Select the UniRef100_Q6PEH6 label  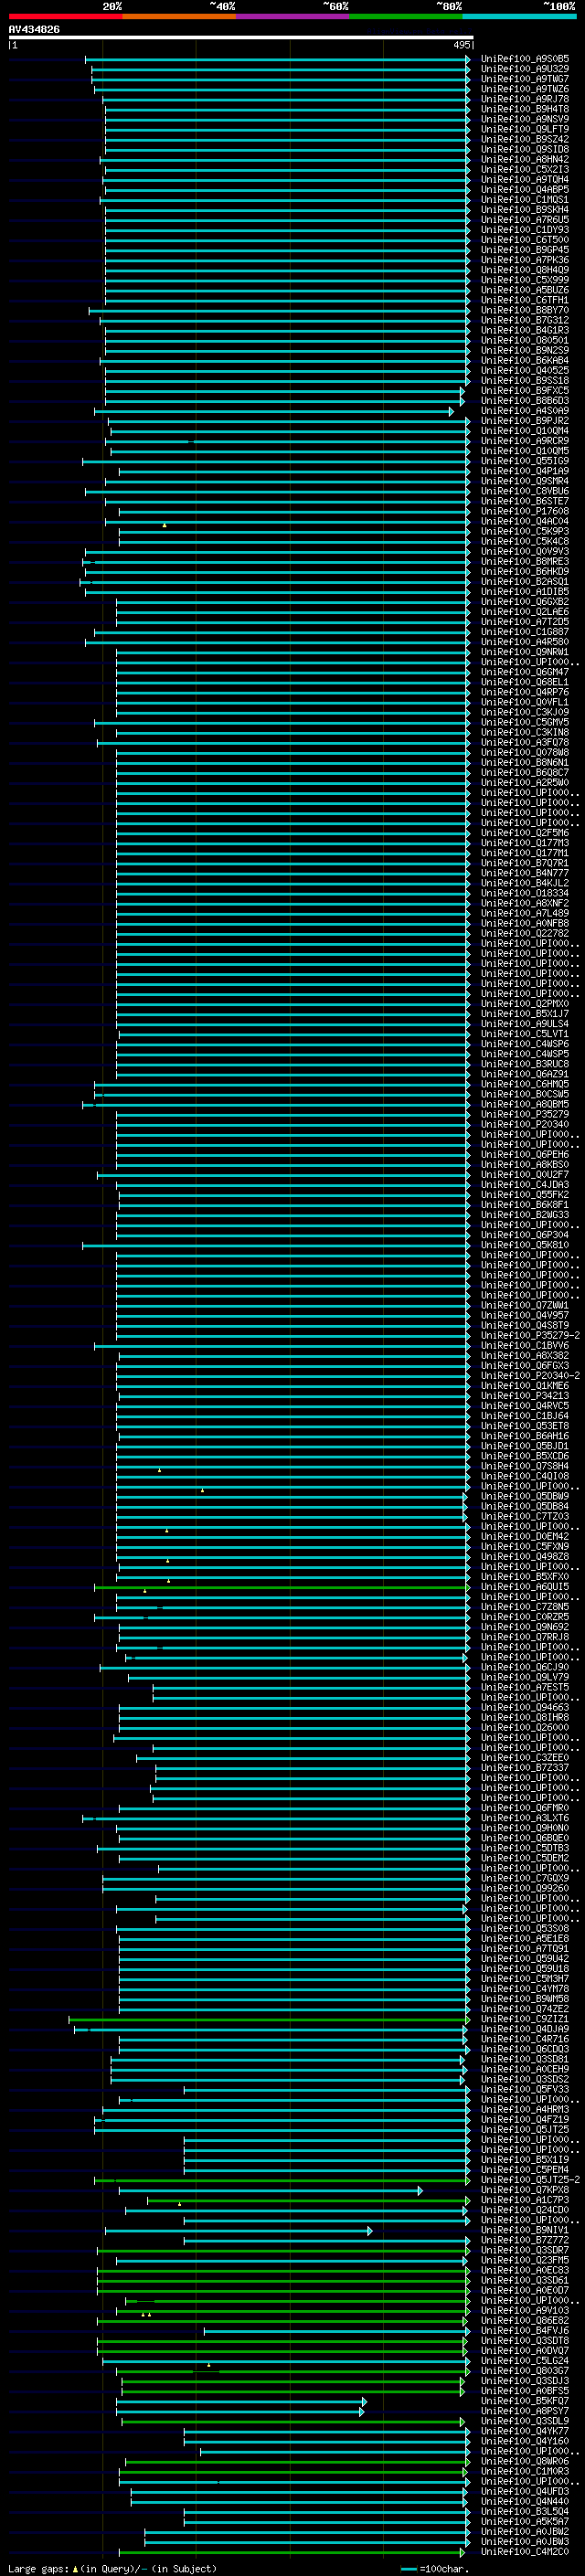pos(525,1155)
